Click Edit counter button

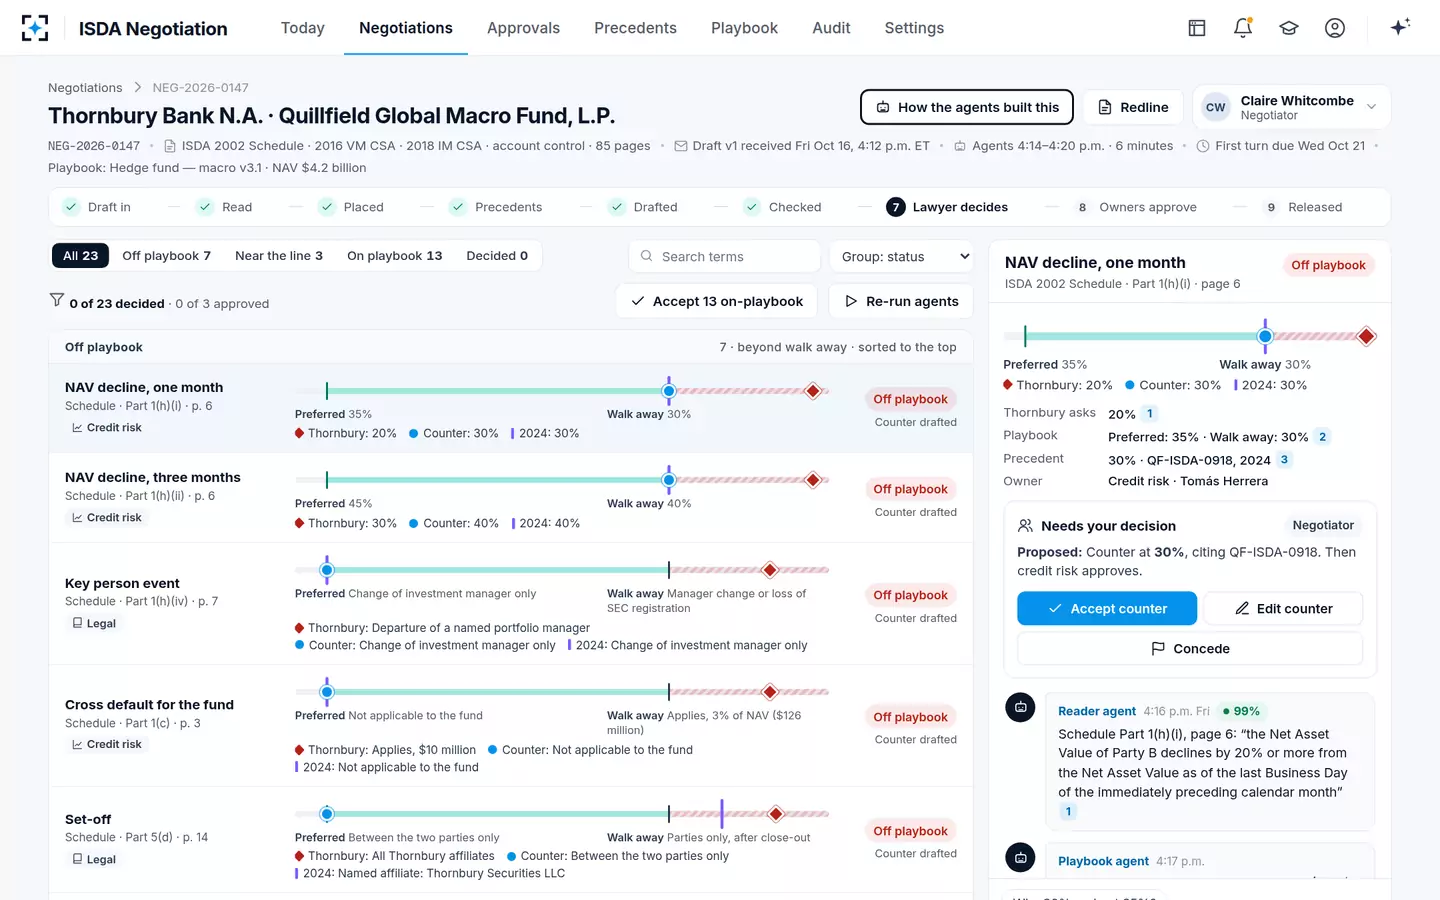pyautogui.click(x=1283, y=608)
